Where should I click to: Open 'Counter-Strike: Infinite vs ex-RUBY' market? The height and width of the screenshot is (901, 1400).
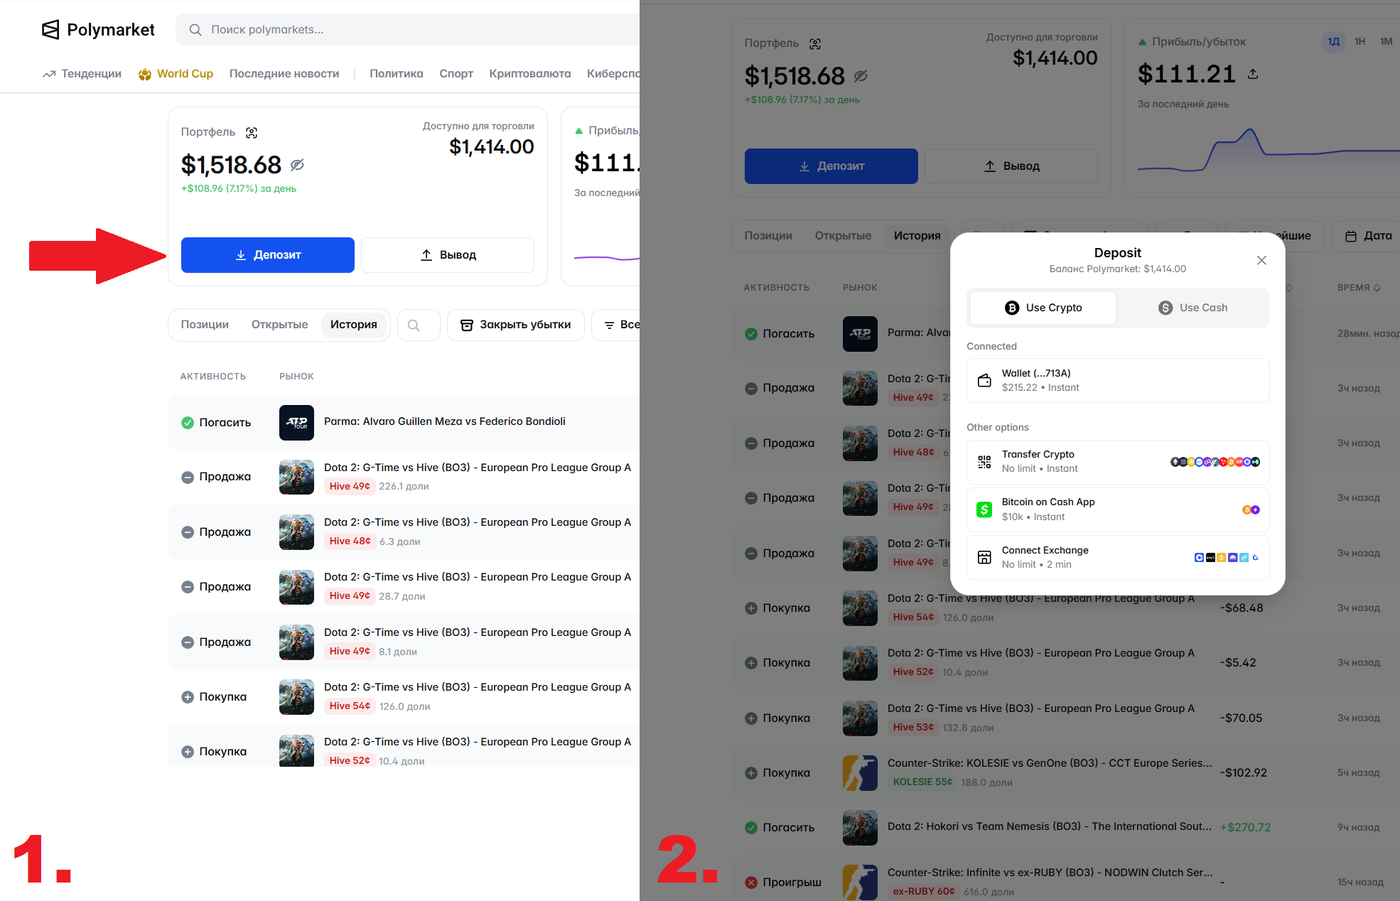click(1049, 873)
